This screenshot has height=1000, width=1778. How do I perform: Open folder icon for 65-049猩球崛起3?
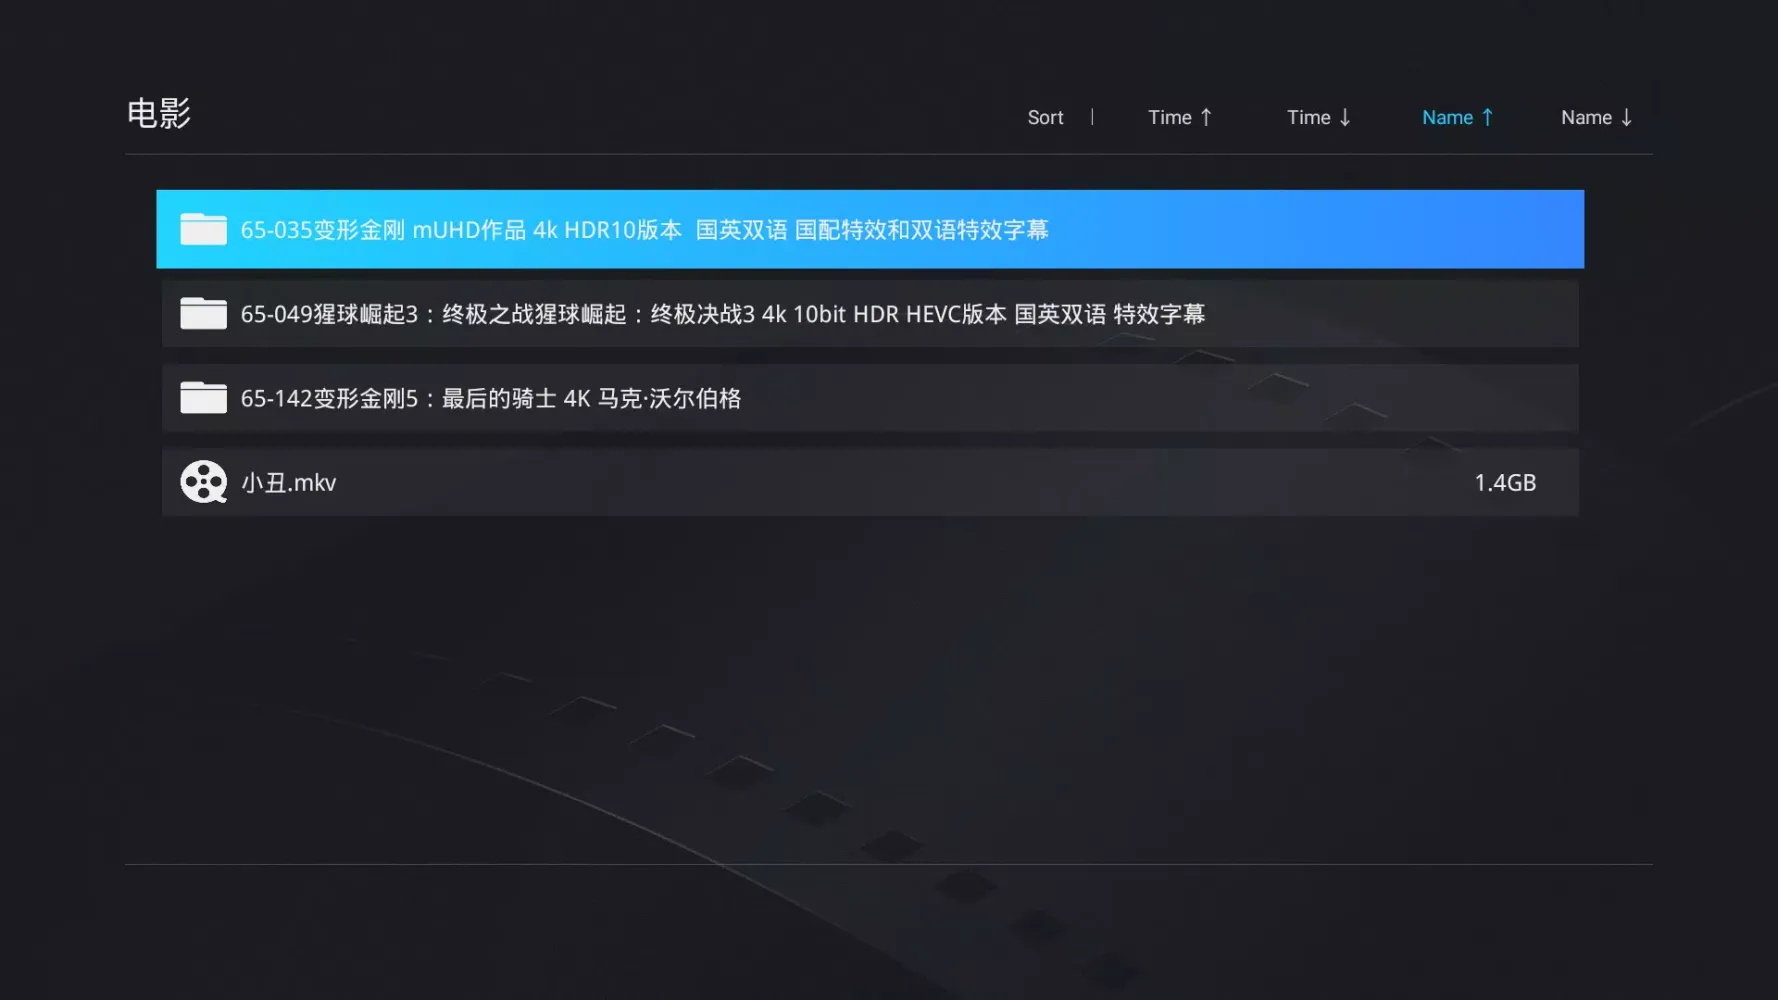click(x=203, y=313)
